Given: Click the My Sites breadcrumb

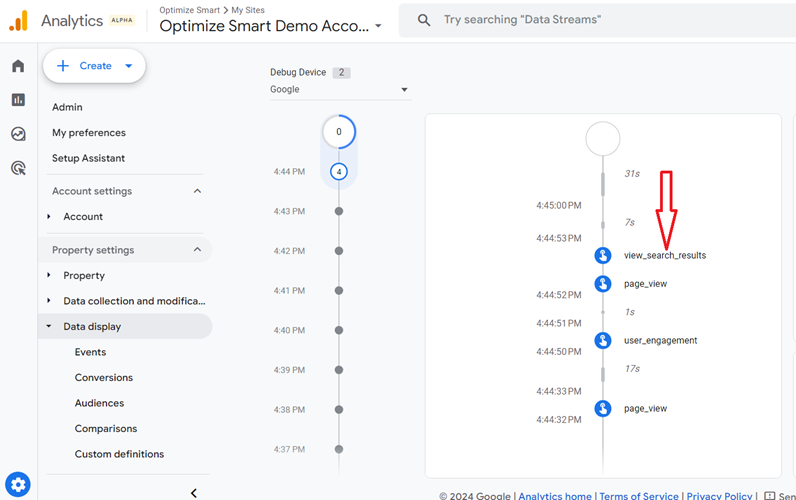Looking at the screenshot, I should (248, 10).
